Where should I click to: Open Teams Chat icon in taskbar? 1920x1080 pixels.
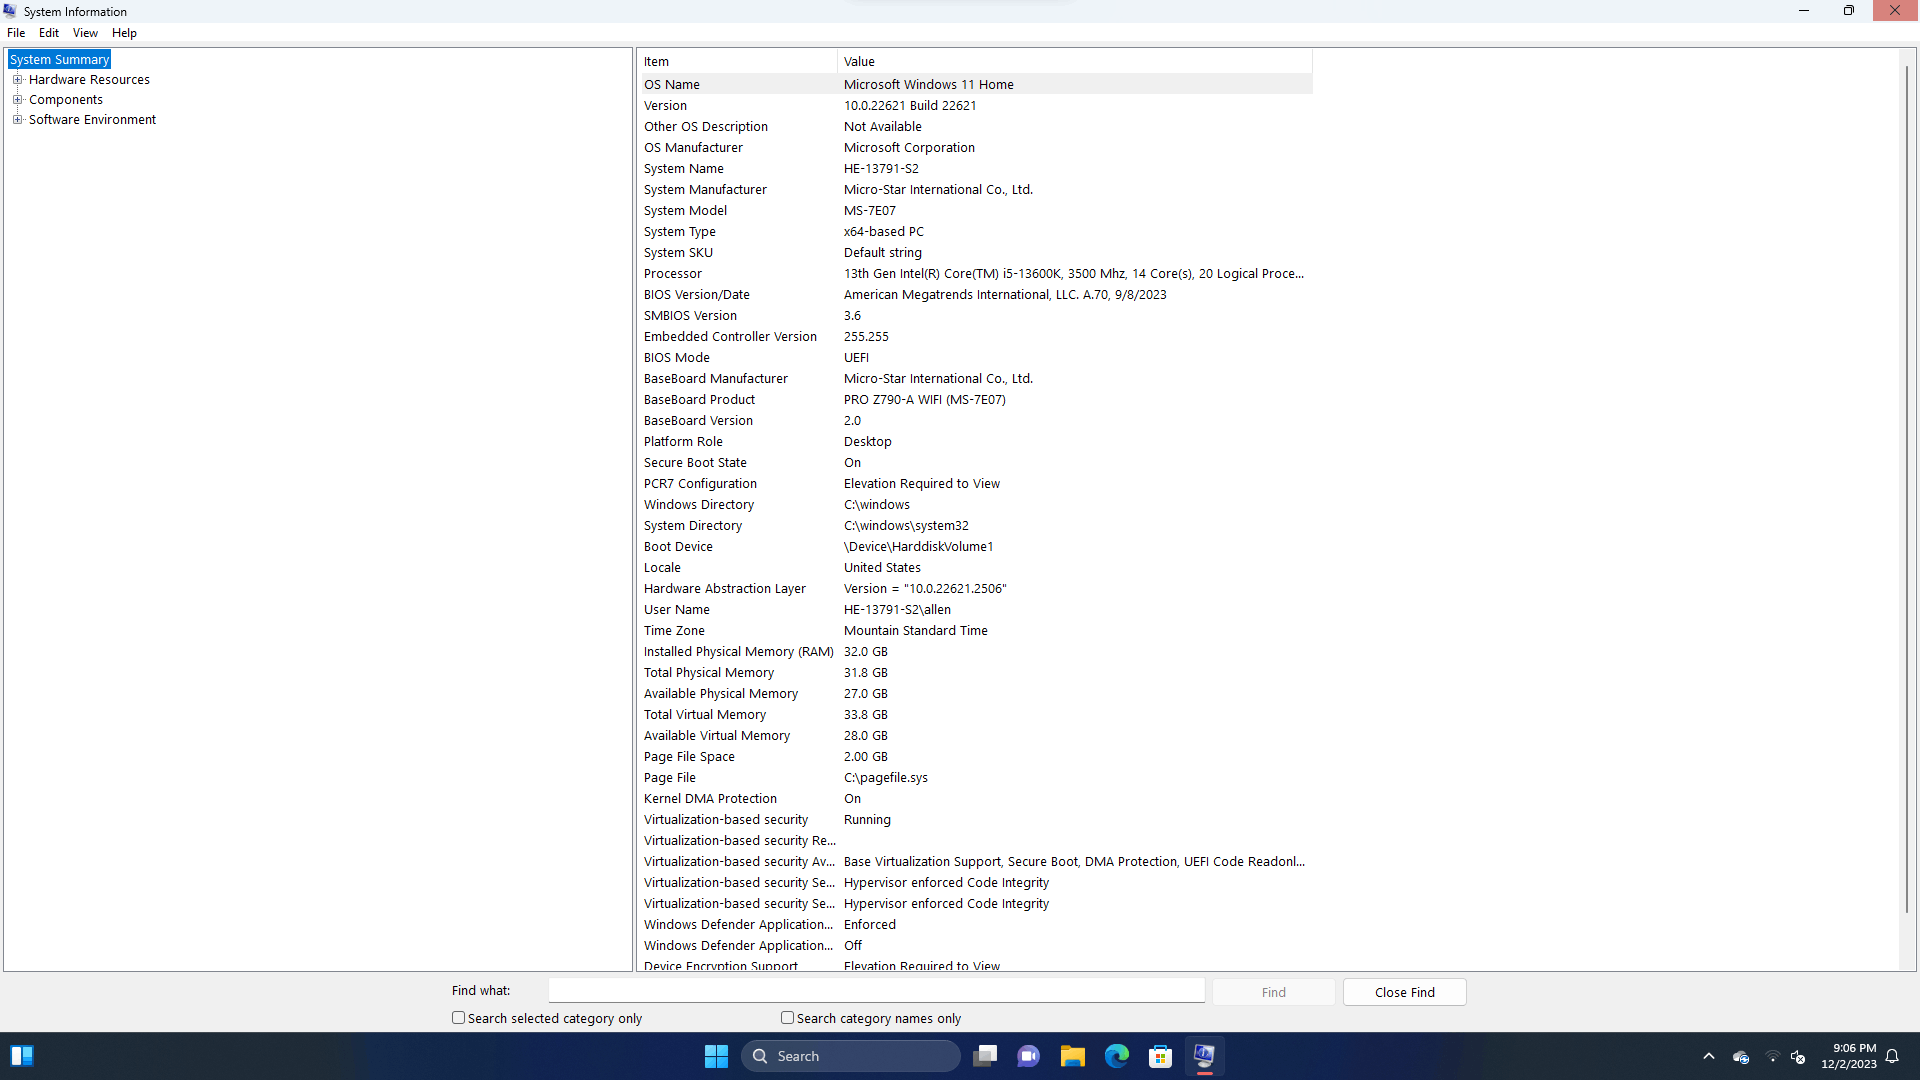pos(1028,1056)
